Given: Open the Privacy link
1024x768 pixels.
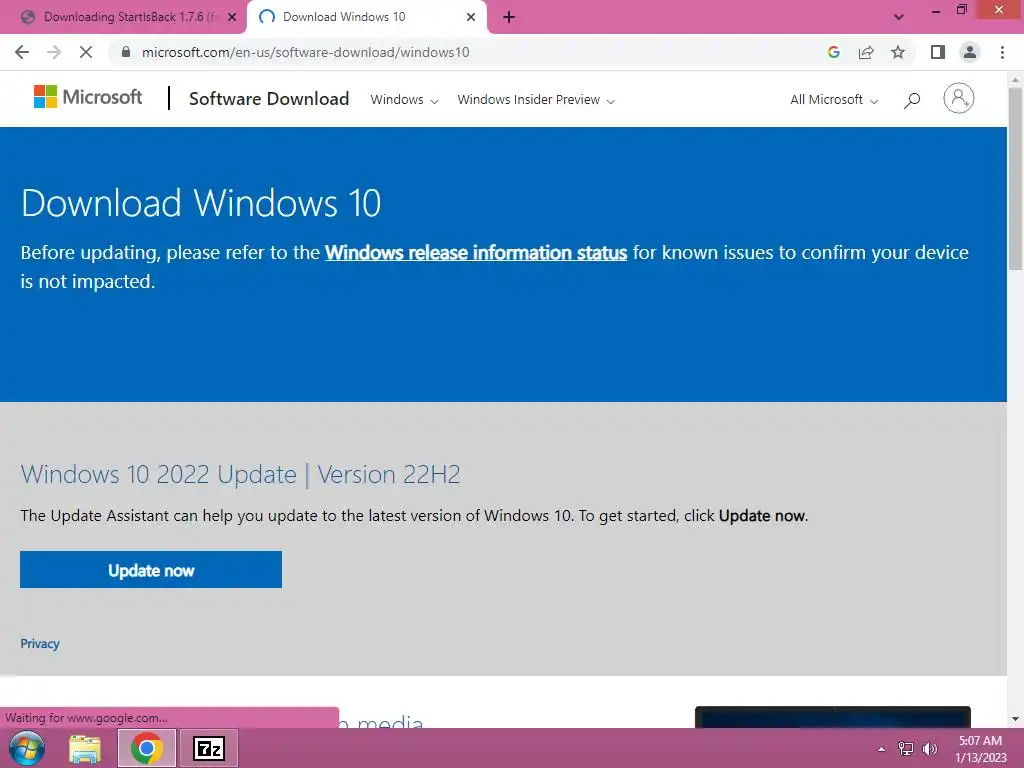Looking at the screenshot, I should tap(40, 643).
